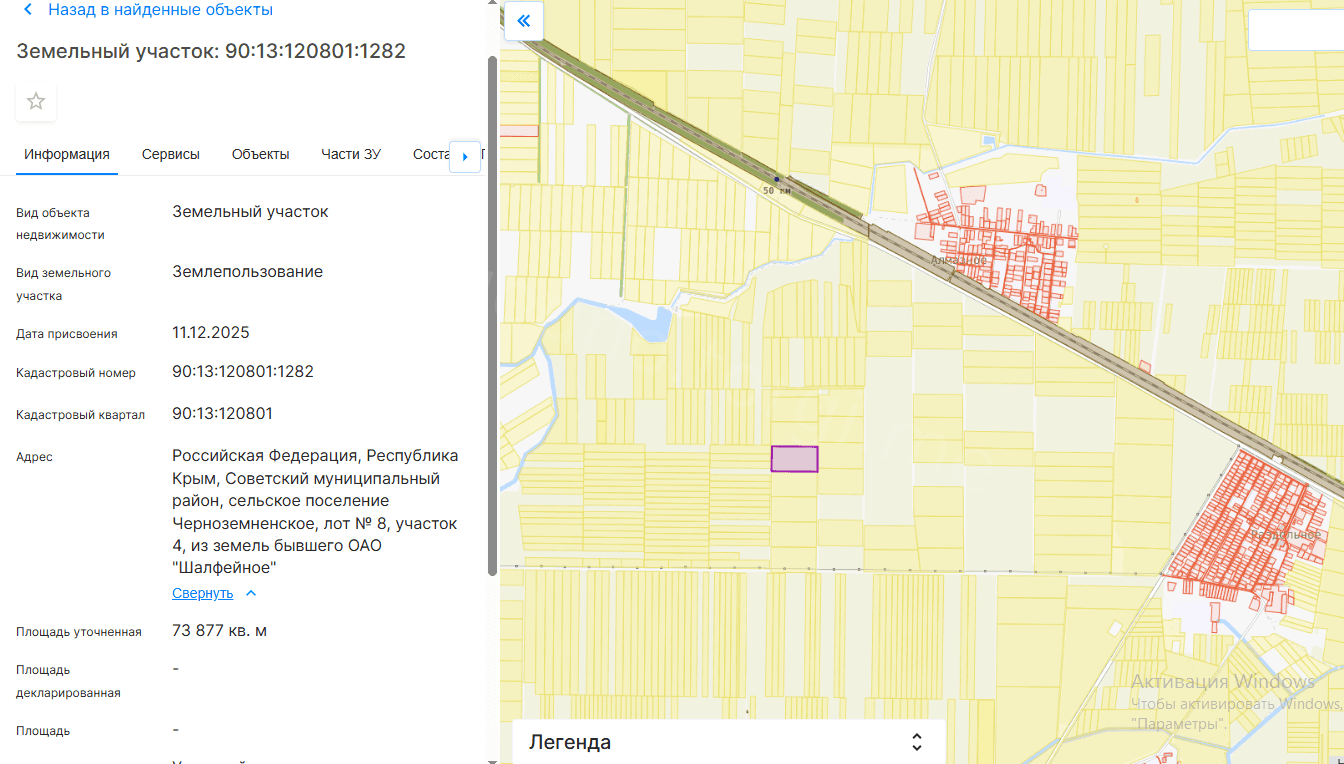Click the small chevron next to Свернуть
Image resolution: width=1344 pixels, height=764 pixels.
(x=251, y=593)
